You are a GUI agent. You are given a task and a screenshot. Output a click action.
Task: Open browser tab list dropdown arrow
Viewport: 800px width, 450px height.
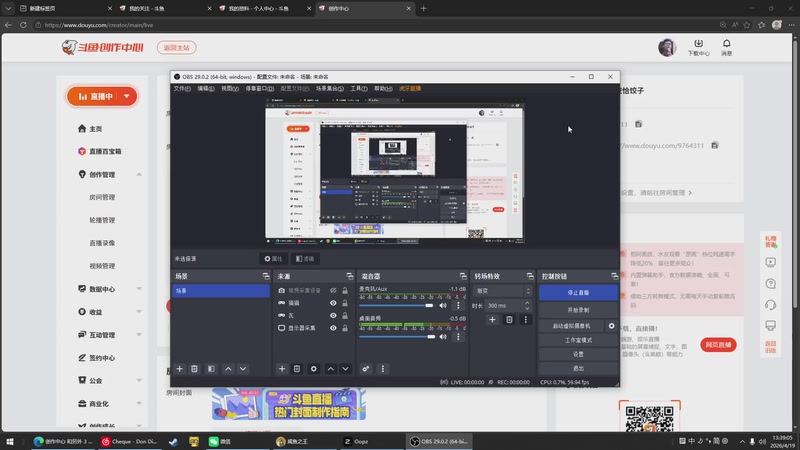(8, 8)
